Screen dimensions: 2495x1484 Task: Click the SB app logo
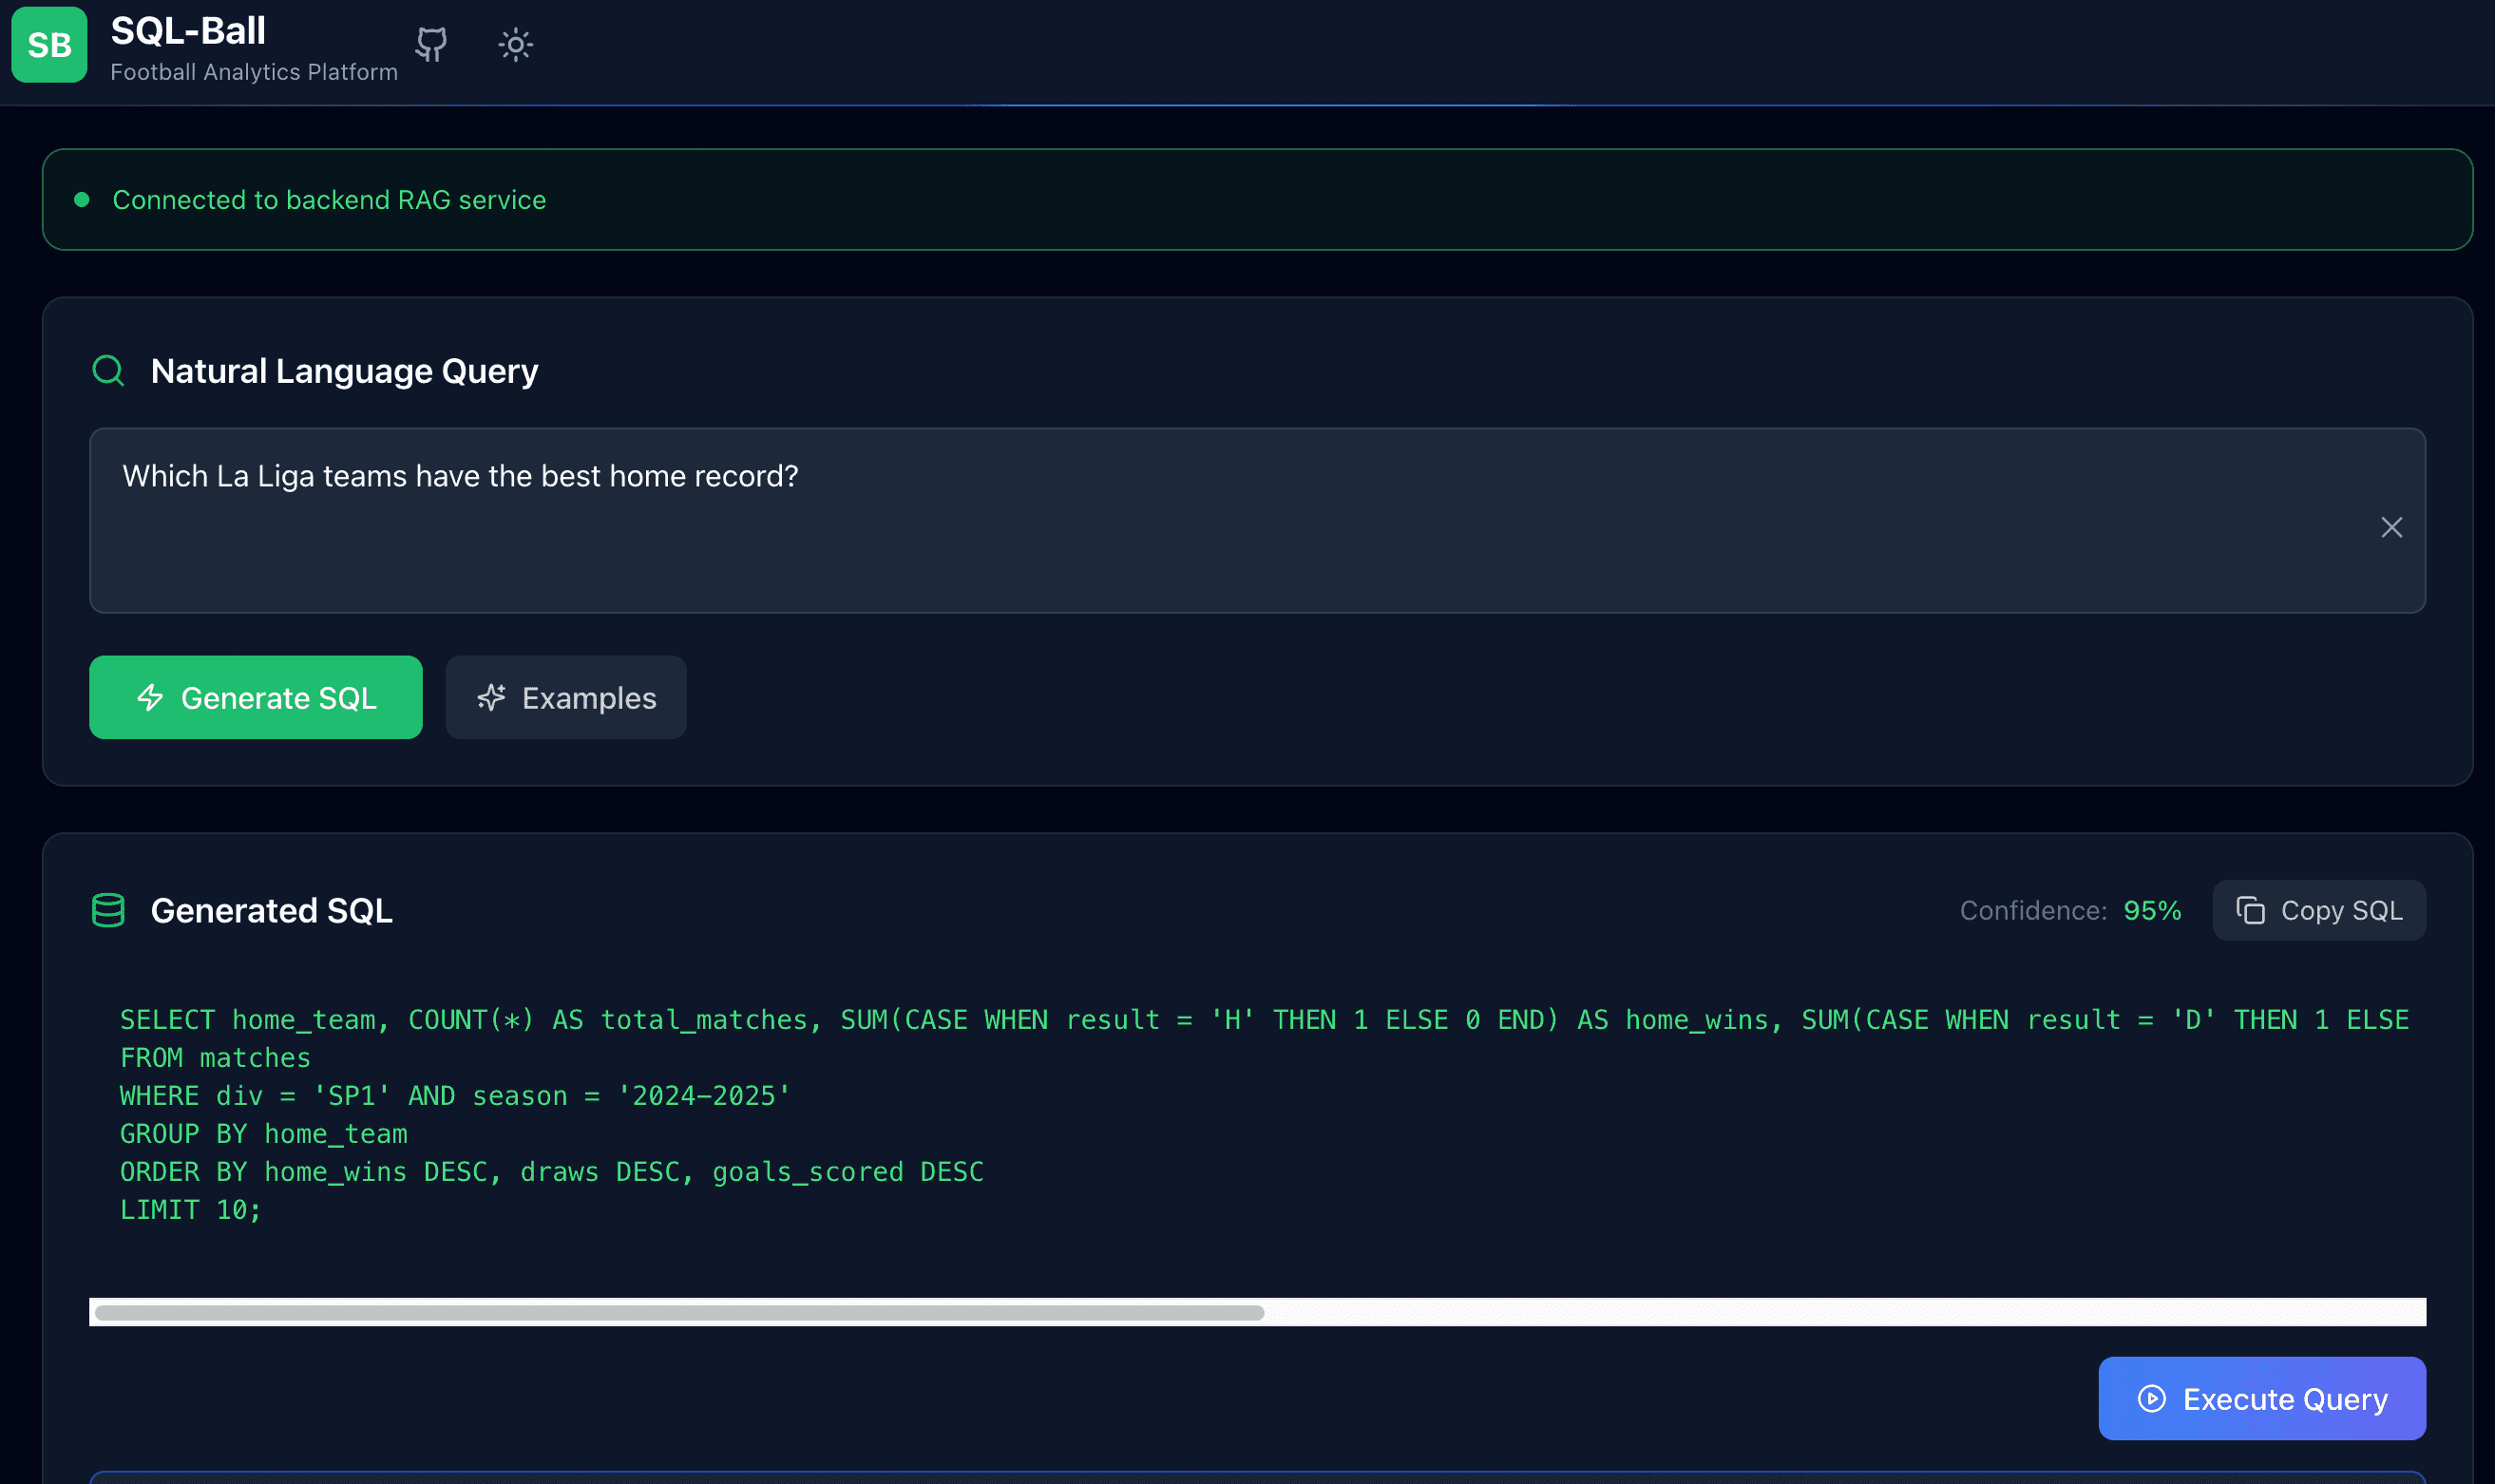point(48,45)
